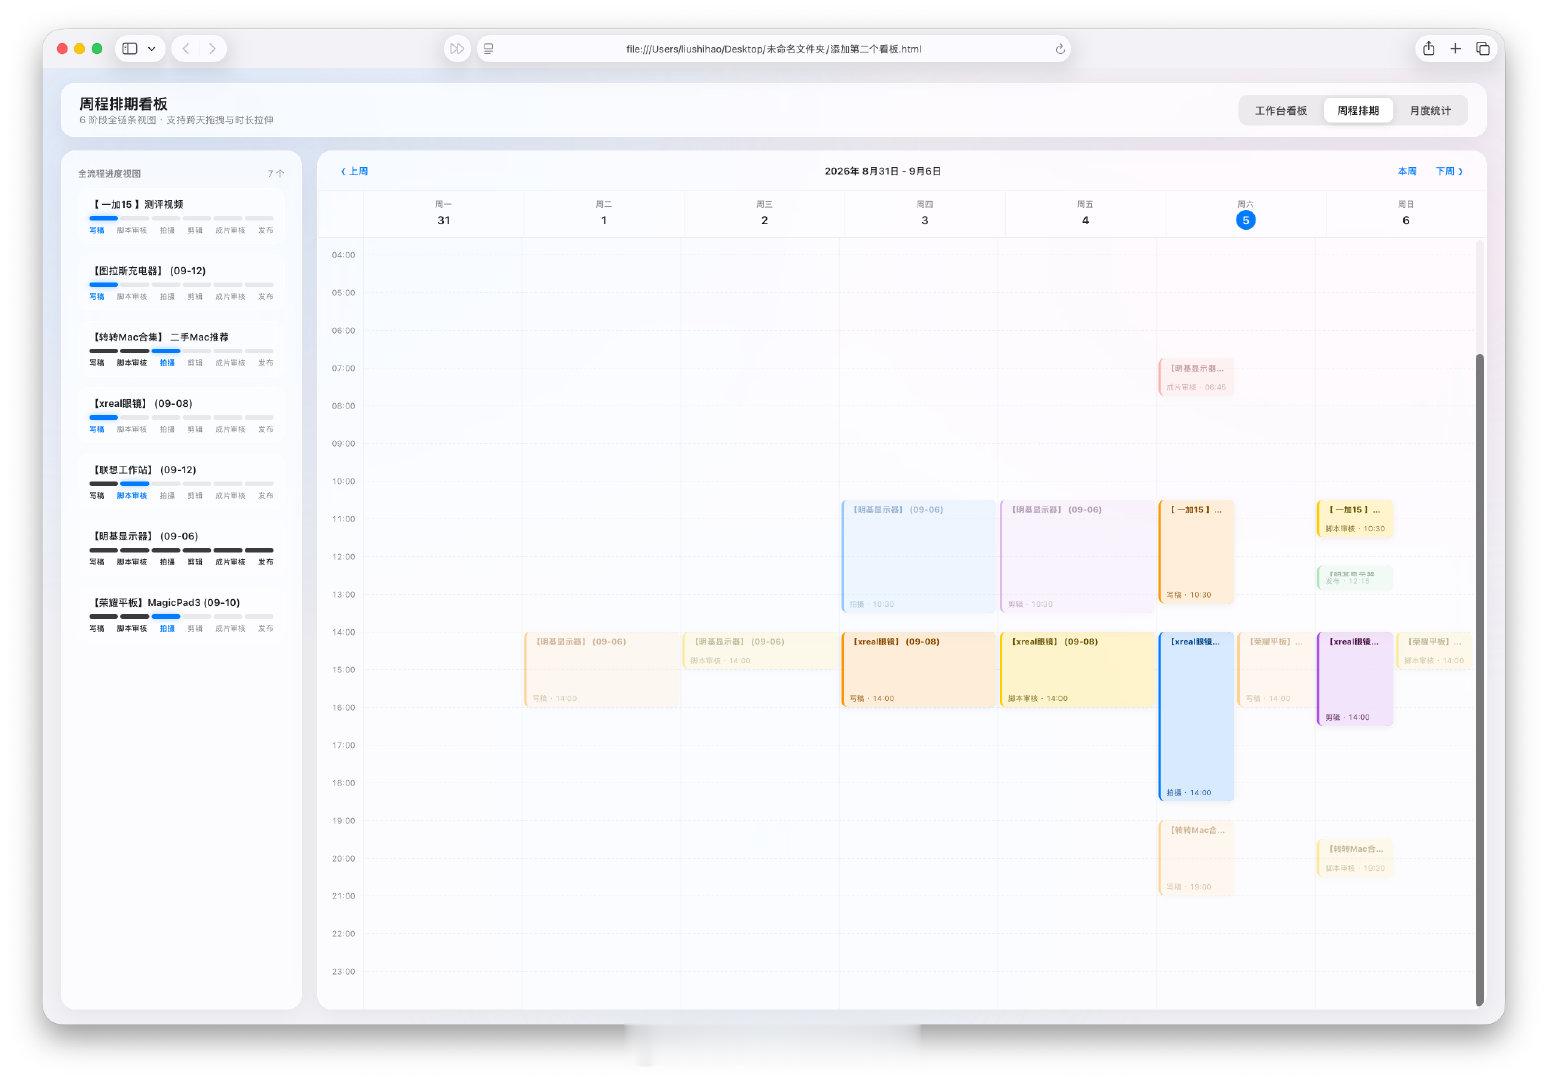This screenshot has width=1547, height=1080.
Task: Select the 明基显示器 拍摄 10:30 event
Action: [x=919, y=556]
